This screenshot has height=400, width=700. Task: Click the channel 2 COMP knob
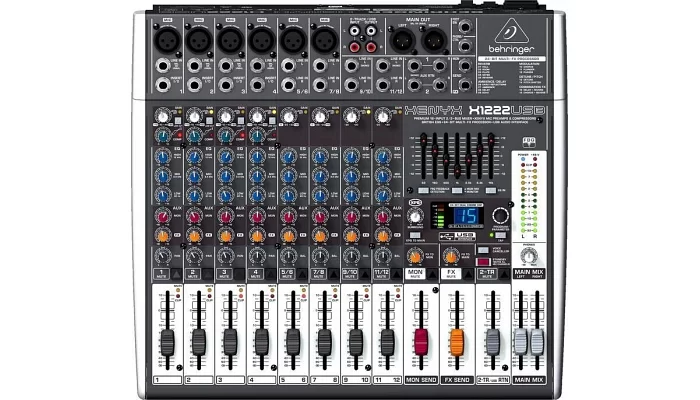pos(195,135)
